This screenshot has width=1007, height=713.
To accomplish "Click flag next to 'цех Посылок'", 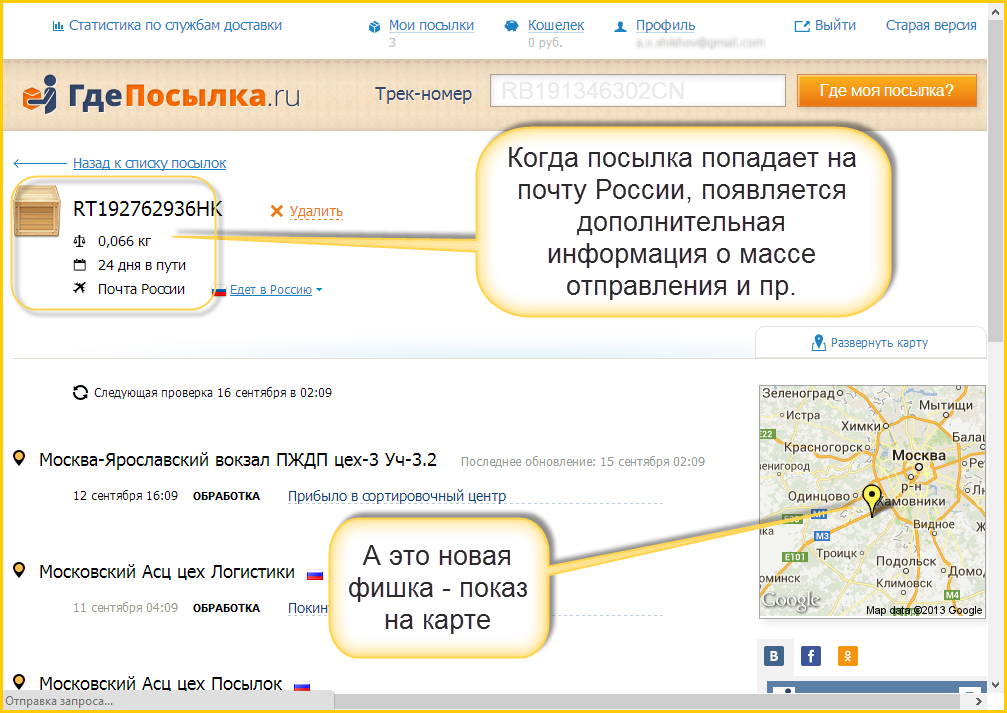I will pyautogui.click(x=302, y=687).
